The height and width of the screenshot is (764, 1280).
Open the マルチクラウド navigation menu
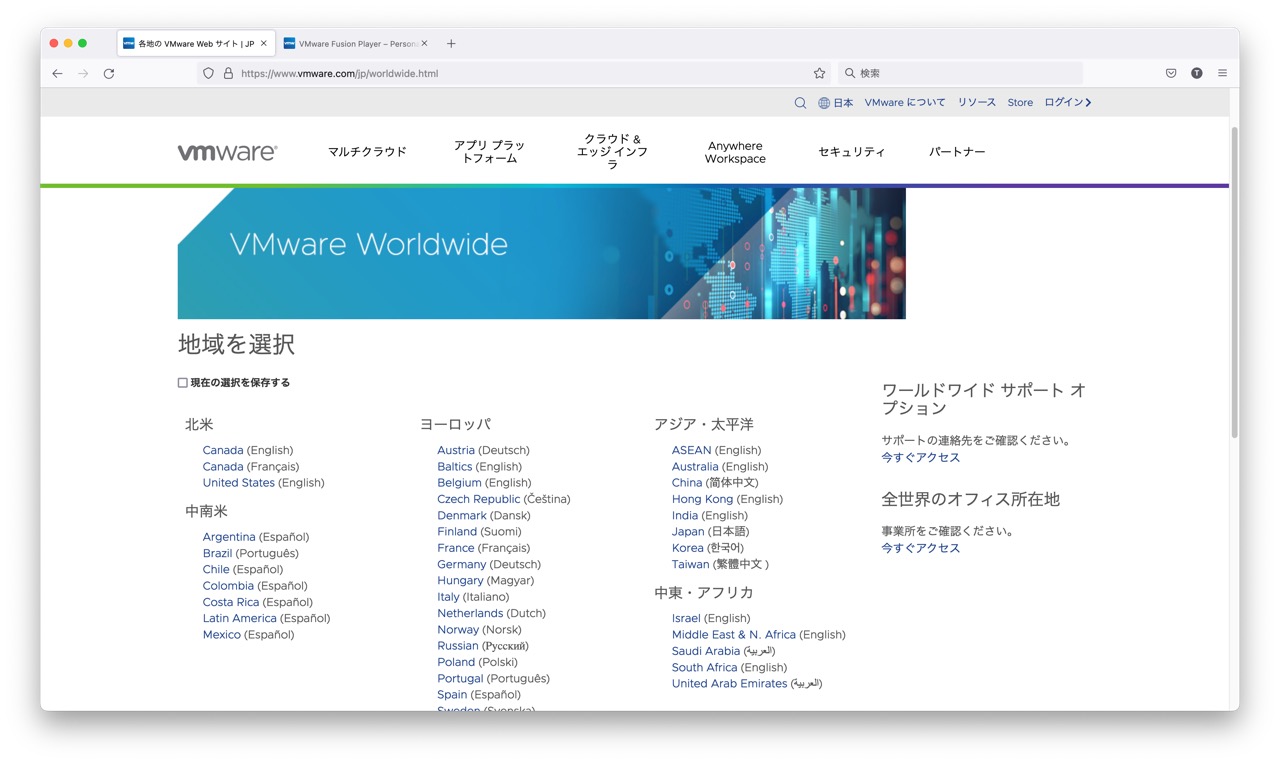tap(367, 152)
